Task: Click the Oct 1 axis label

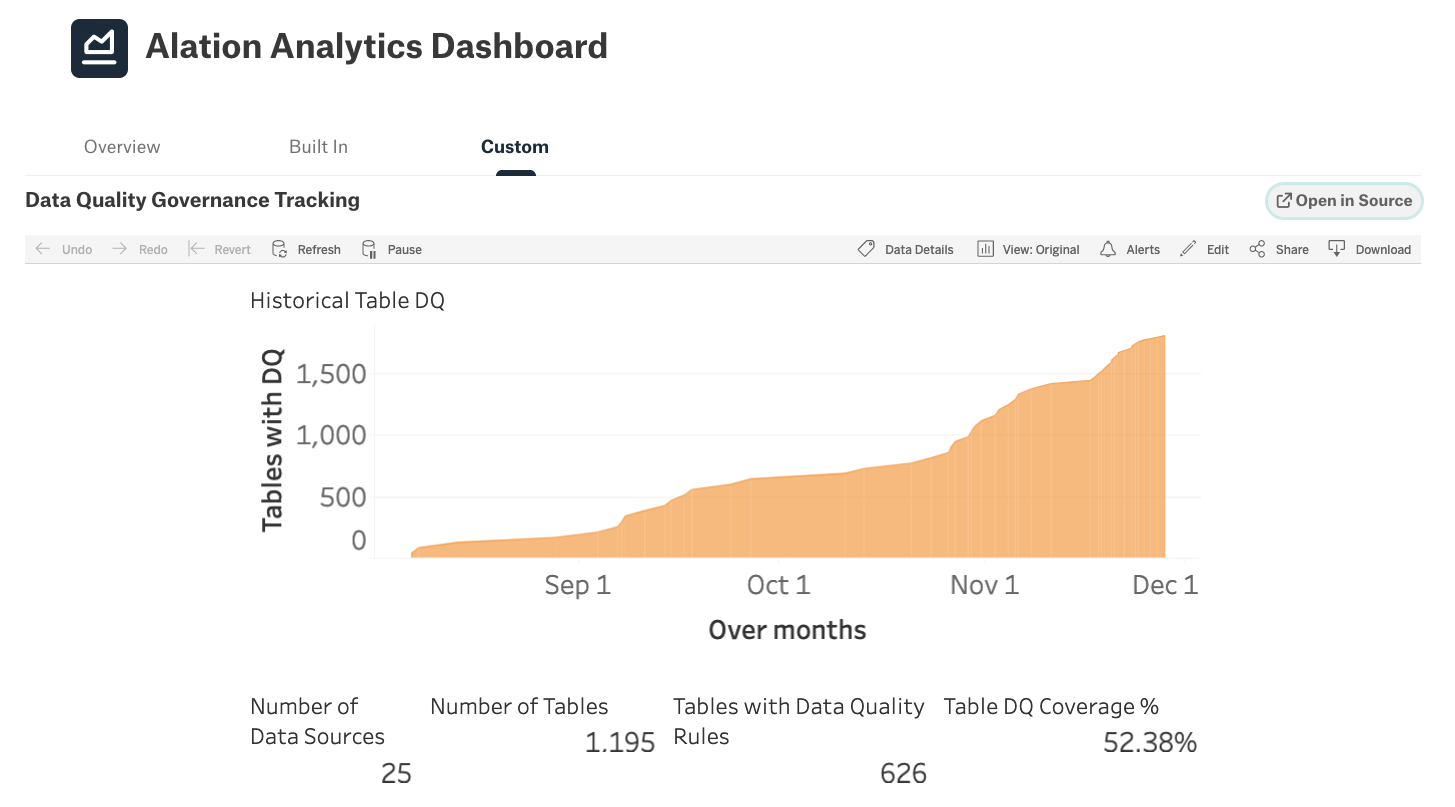Action: point(779,585)
